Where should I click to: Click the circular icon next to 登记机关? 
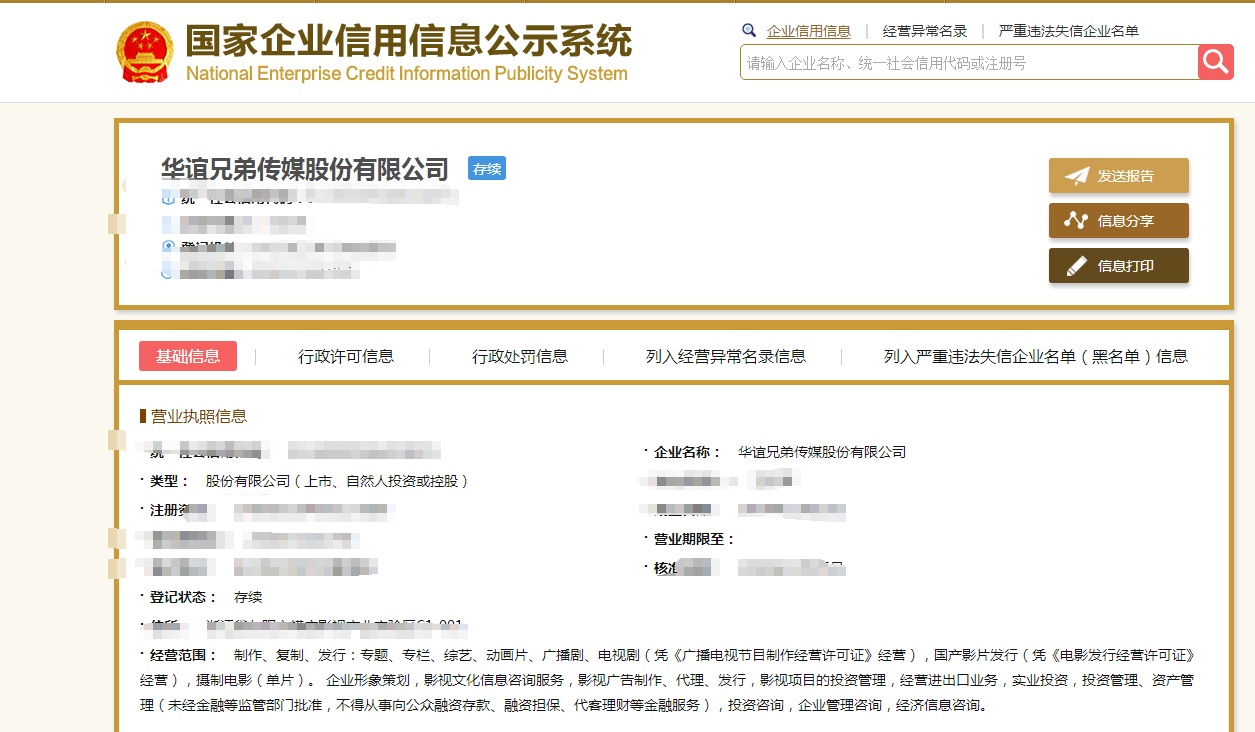[167, 246]
